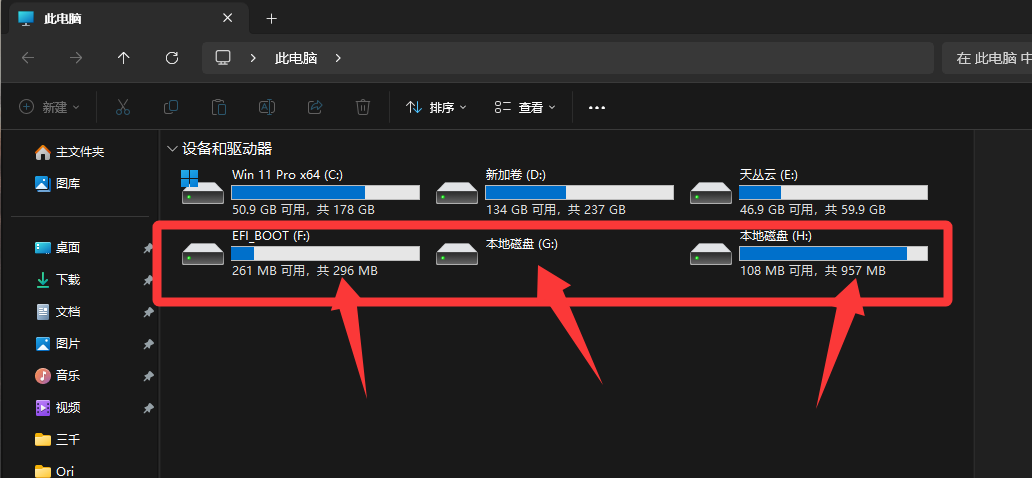Click the Cut scissors icon
The width and height of the screenshot is (1032, 478).
point(123,107)
